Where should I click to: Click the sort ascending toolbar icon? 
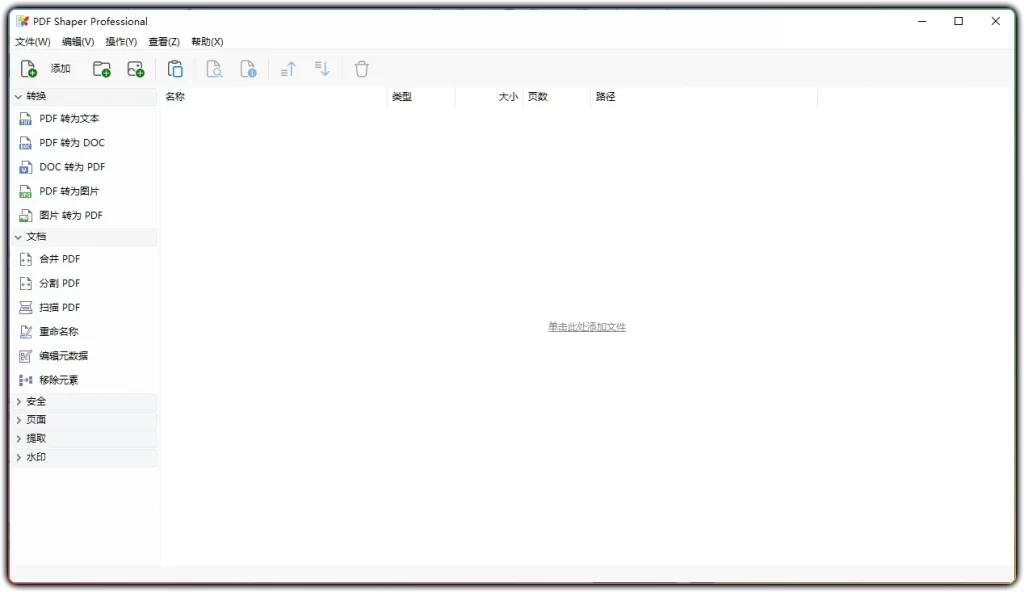click(x=287, y=68)
